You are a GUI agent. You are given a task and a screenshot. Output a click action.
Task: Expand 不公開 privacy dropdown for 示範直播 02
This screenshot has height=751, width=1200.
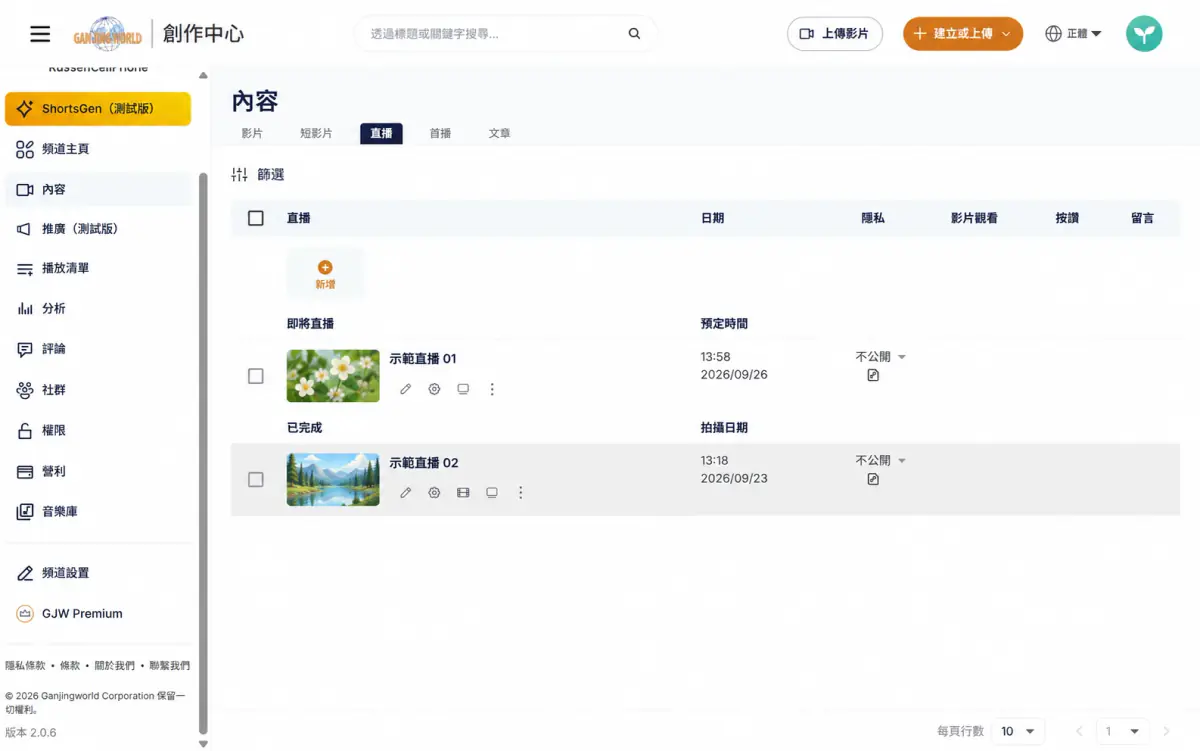click(881, 461)
